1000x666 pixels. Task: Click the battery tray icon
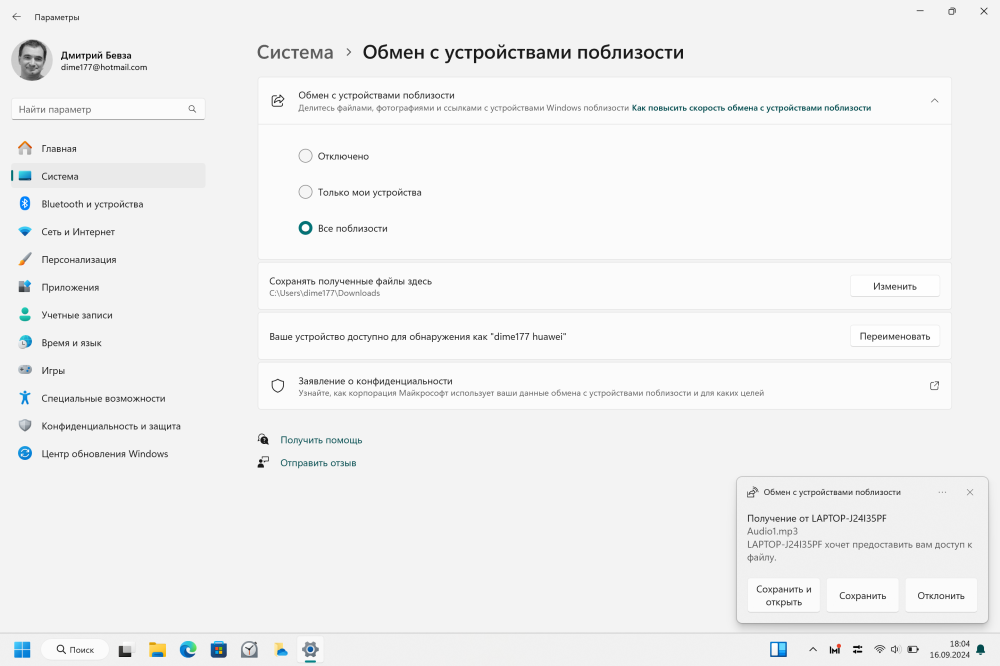pos(913,649)
